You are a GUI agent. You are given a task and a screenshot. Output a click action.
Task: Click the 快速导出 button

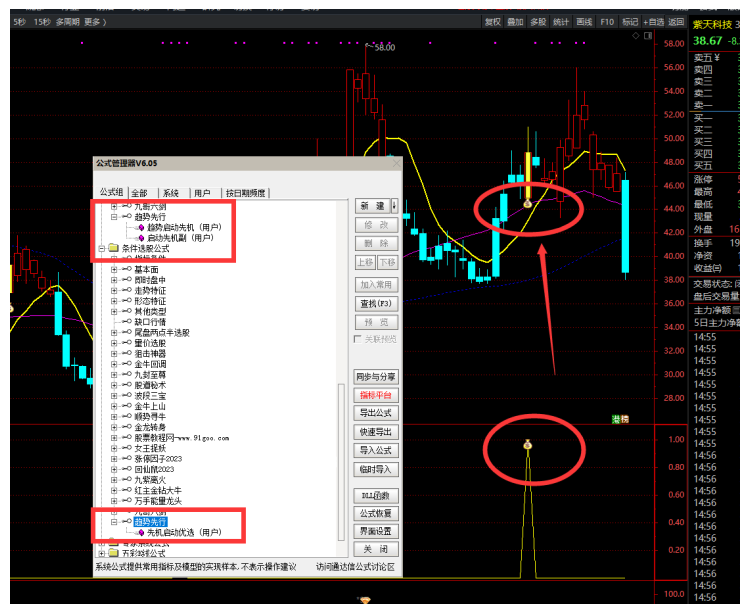click(x=376, y=432)
